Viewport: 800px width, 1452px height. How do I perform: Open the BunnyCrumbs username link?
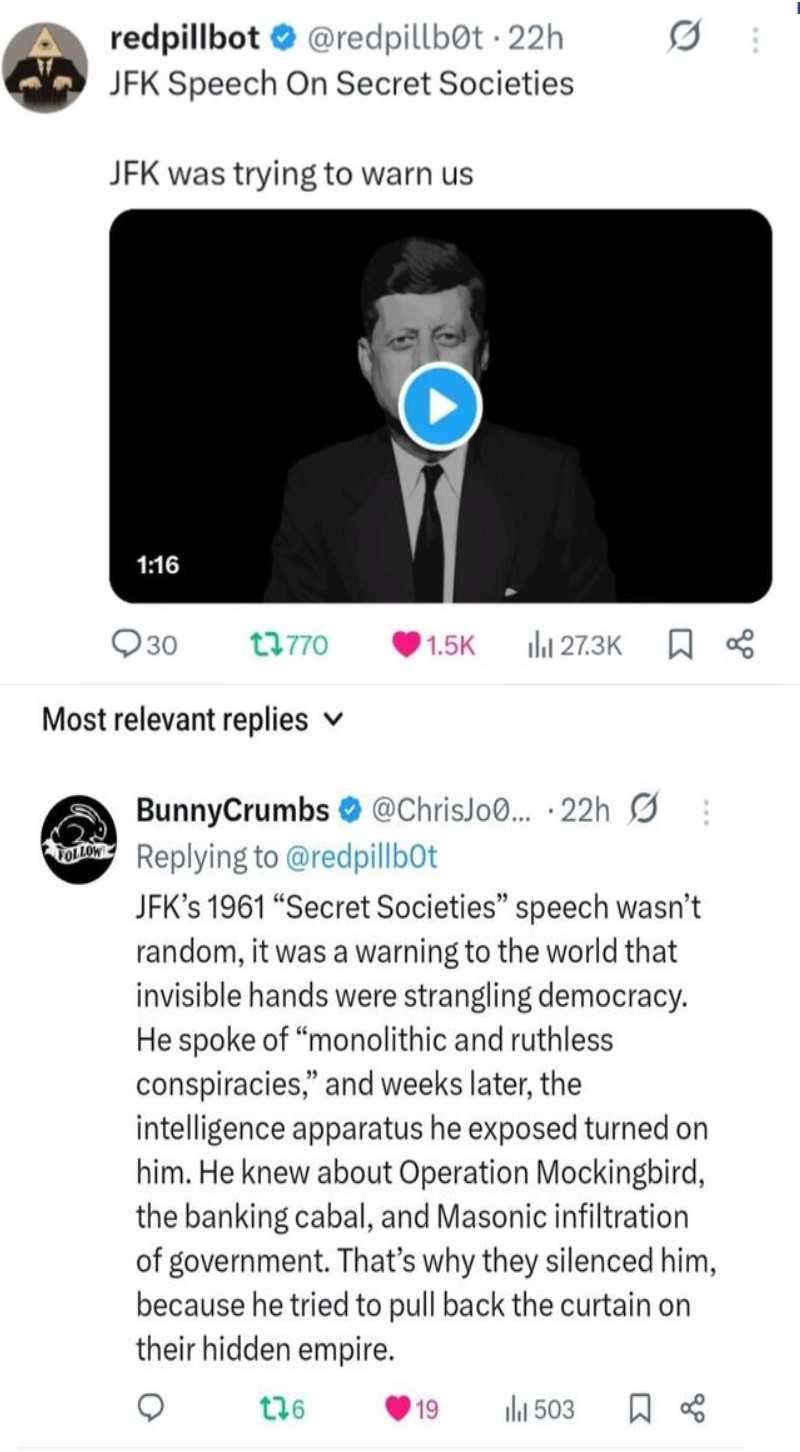[232, 810]
